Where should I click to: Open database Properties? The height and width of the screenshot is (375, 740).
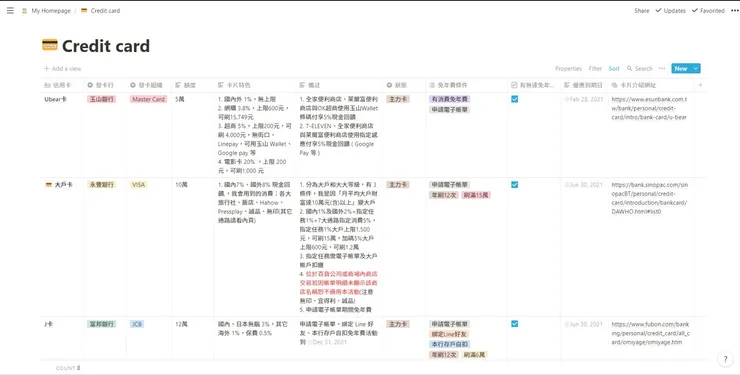click(568, 68)
